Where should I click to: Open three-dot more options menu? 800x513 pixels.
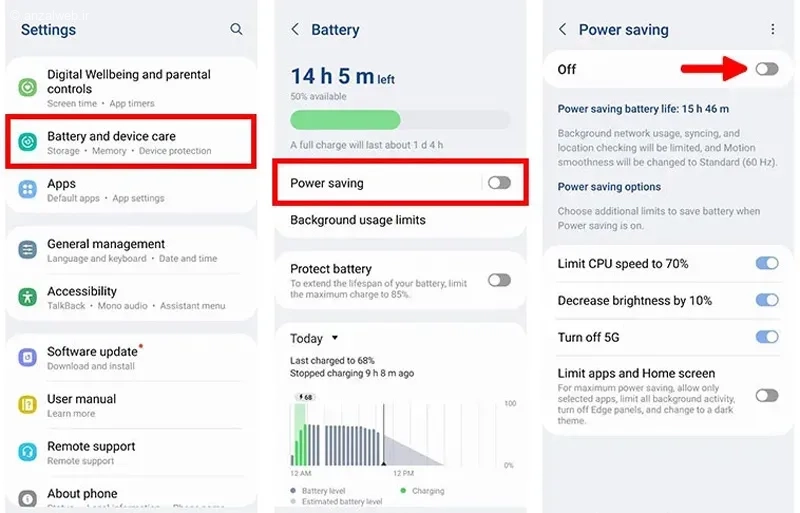pyautogui.click(x=773, y=29)
